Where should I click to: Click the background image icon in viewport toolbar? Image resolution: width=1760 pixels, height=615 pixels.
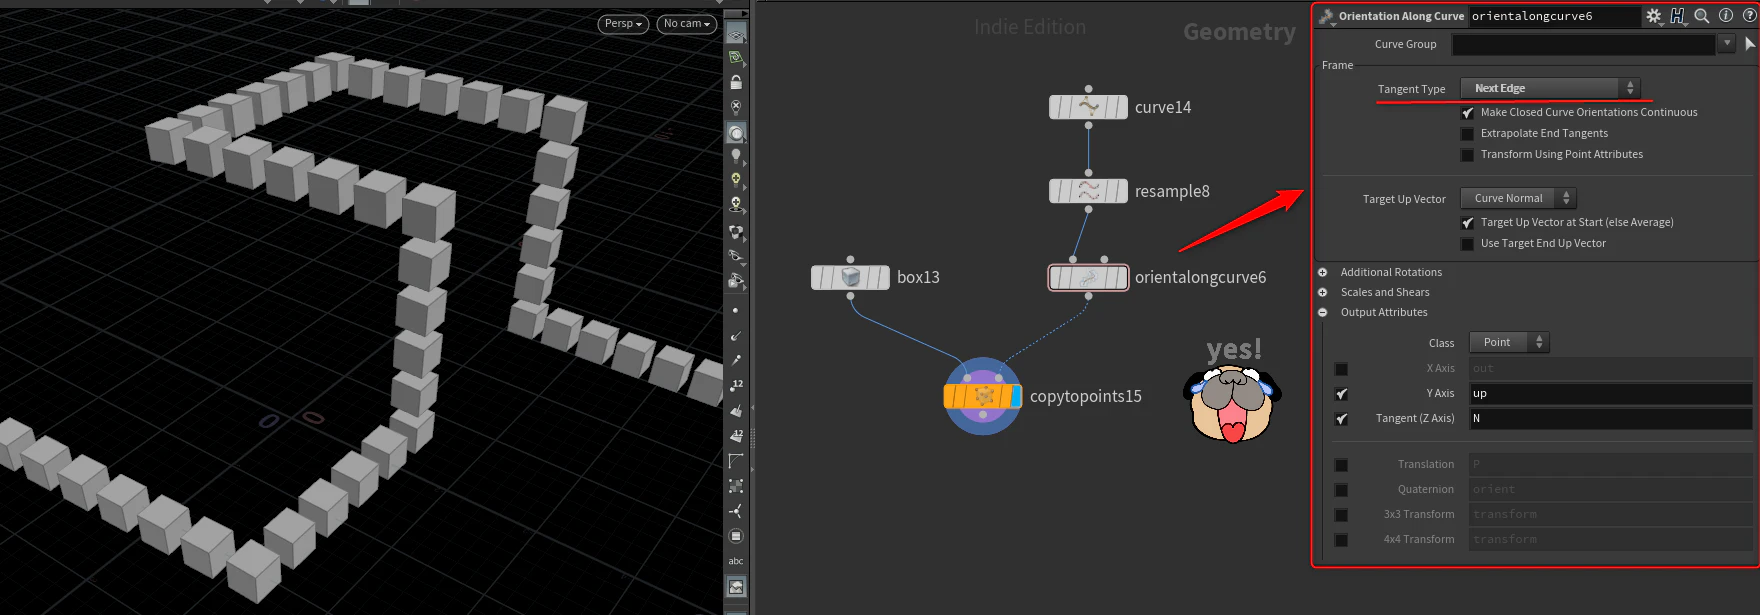736,587
